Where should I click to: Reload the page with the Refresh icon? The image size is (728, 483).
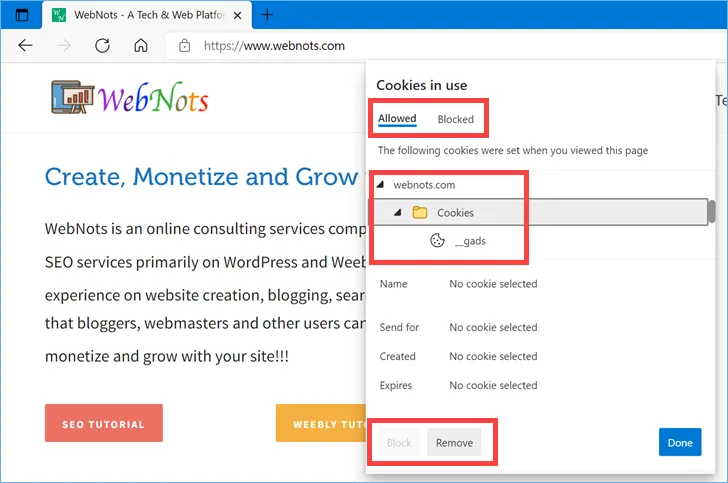[102, 46]
